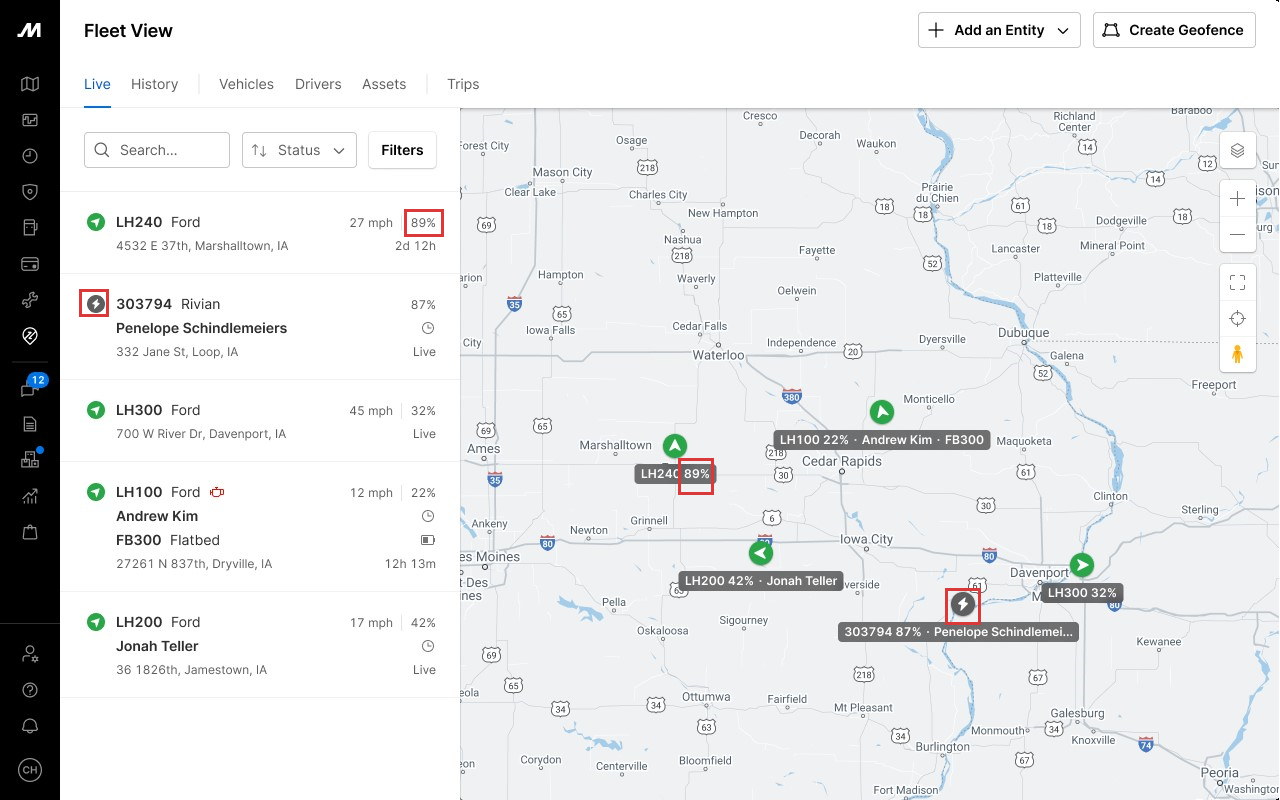
Task: Open the boxes icon with blue dot
Action: click(x=30, y=460)
